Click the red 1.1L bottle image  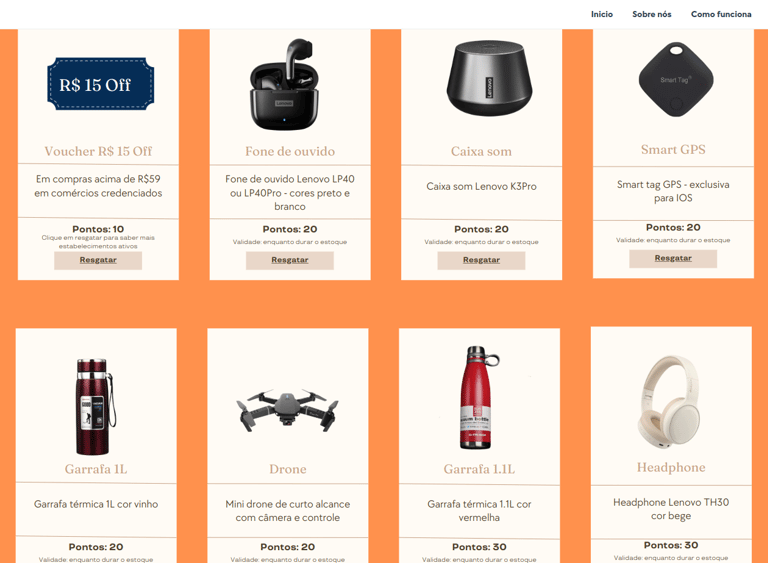click(479, 397)
